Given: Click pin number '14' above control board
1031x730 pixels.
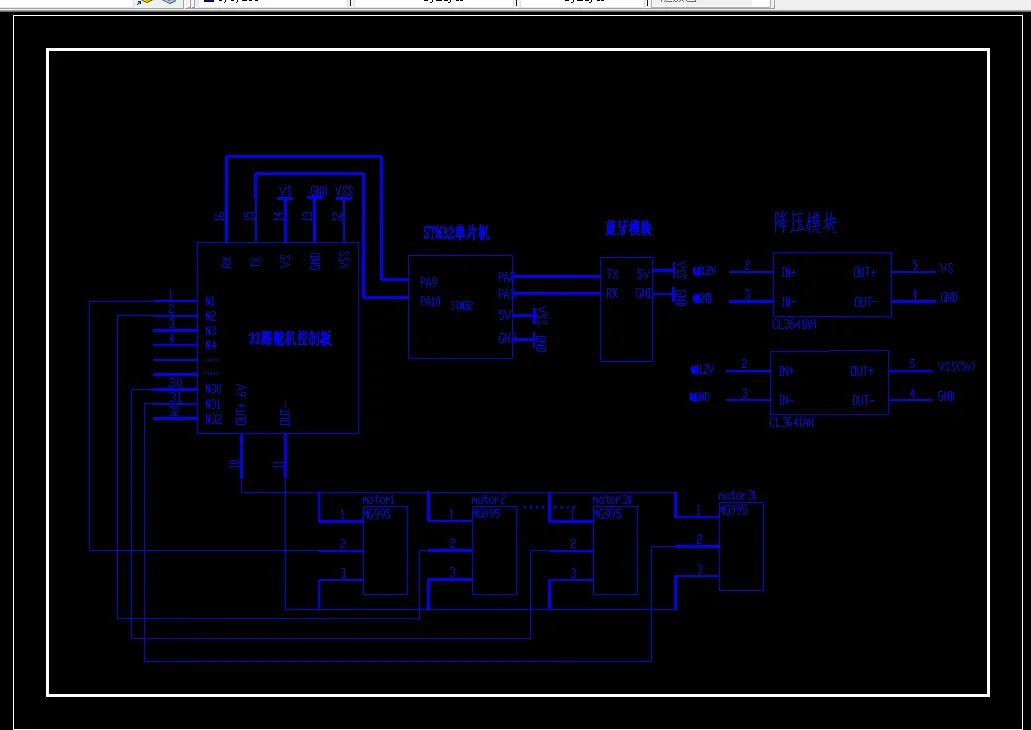Looking at the screenshot, I should (x=279, y=216).
